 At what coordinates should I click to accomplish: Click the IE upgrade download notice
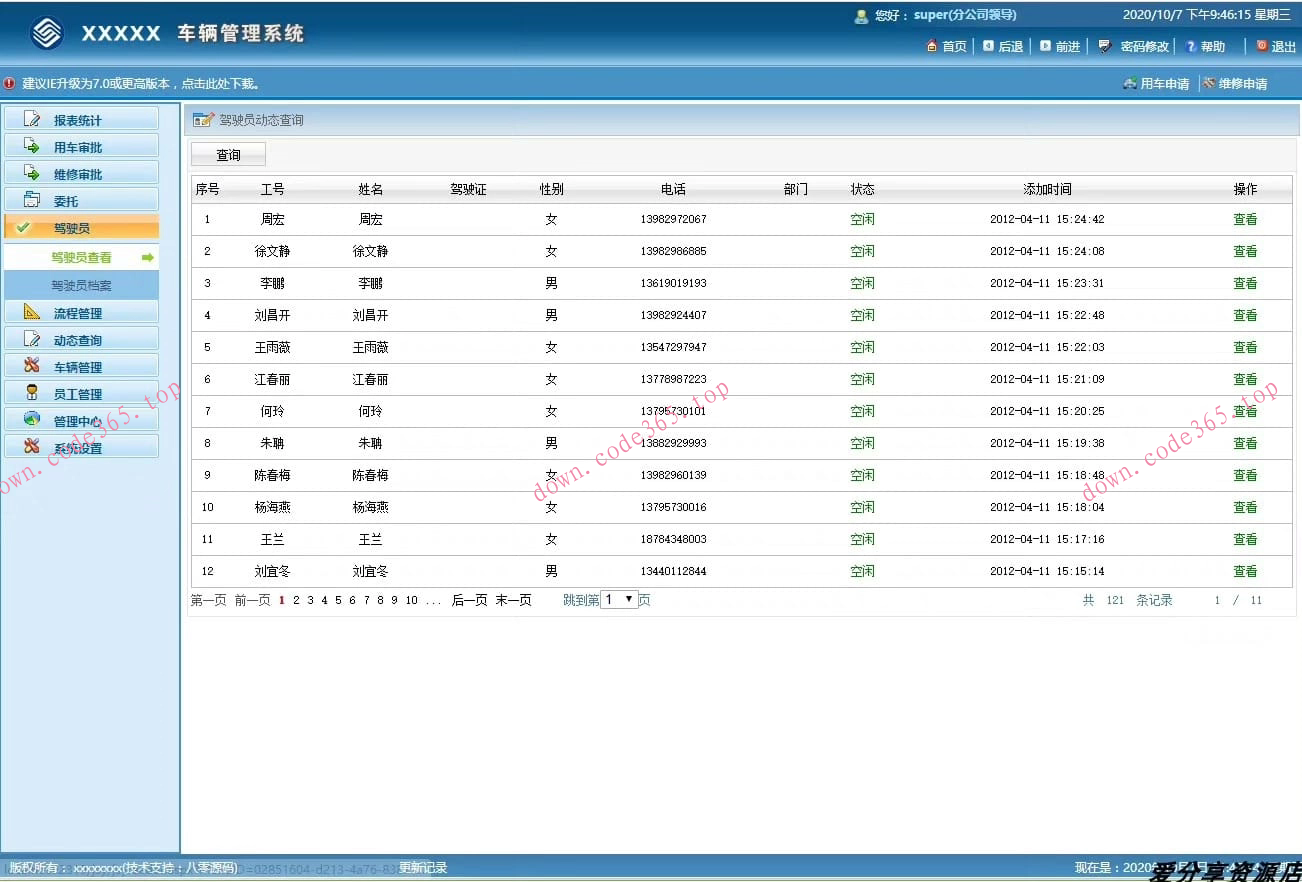140,84
